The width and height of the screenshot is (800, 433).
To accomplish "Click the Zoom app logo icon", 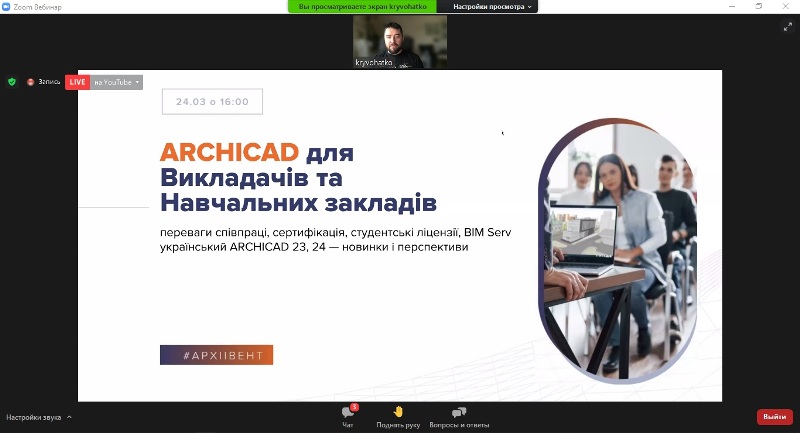I will tap(6, 7).
